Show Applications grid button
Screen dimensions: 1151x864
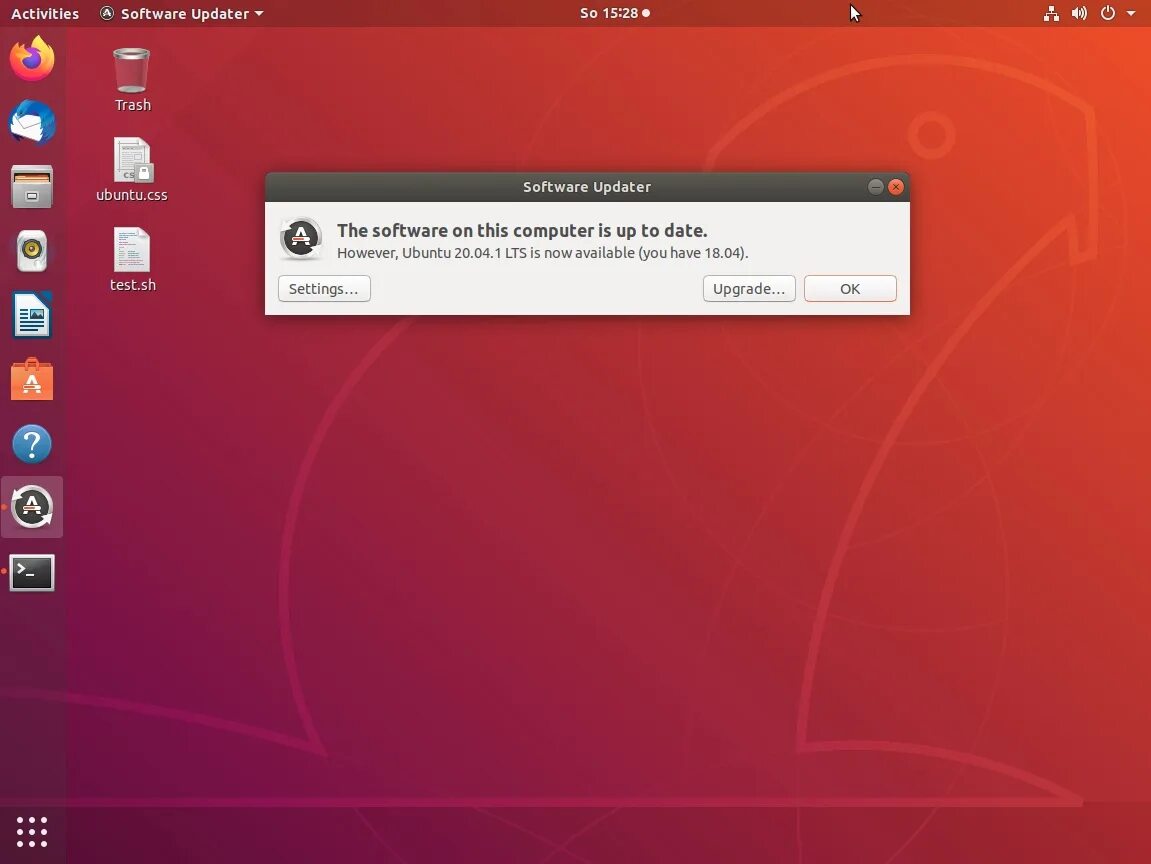point(32,832)
